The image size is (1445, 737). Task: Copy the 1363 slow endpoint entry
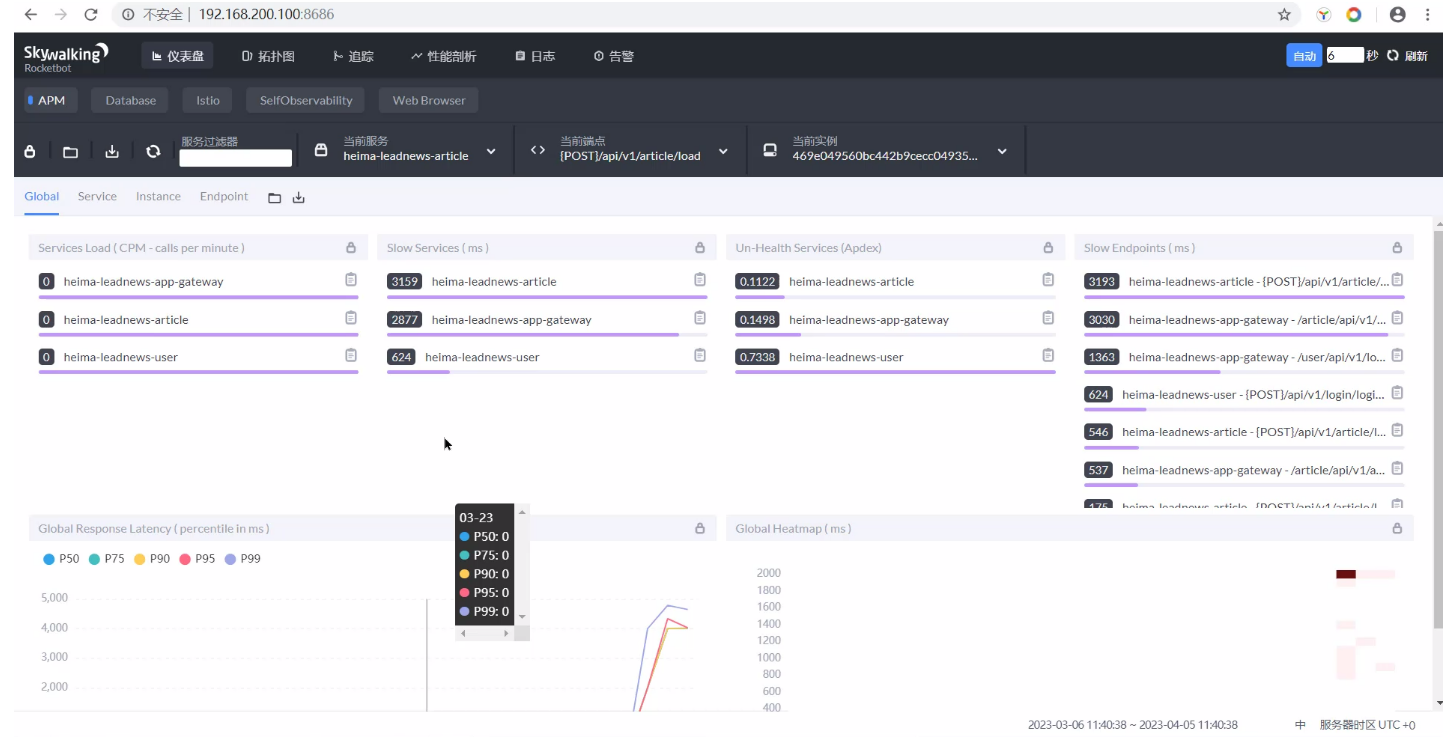[1397, 355]
